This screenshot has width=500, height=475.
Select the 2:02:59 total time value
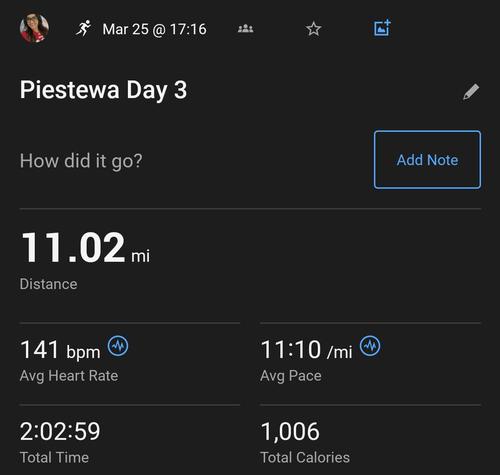pos(60,431)
